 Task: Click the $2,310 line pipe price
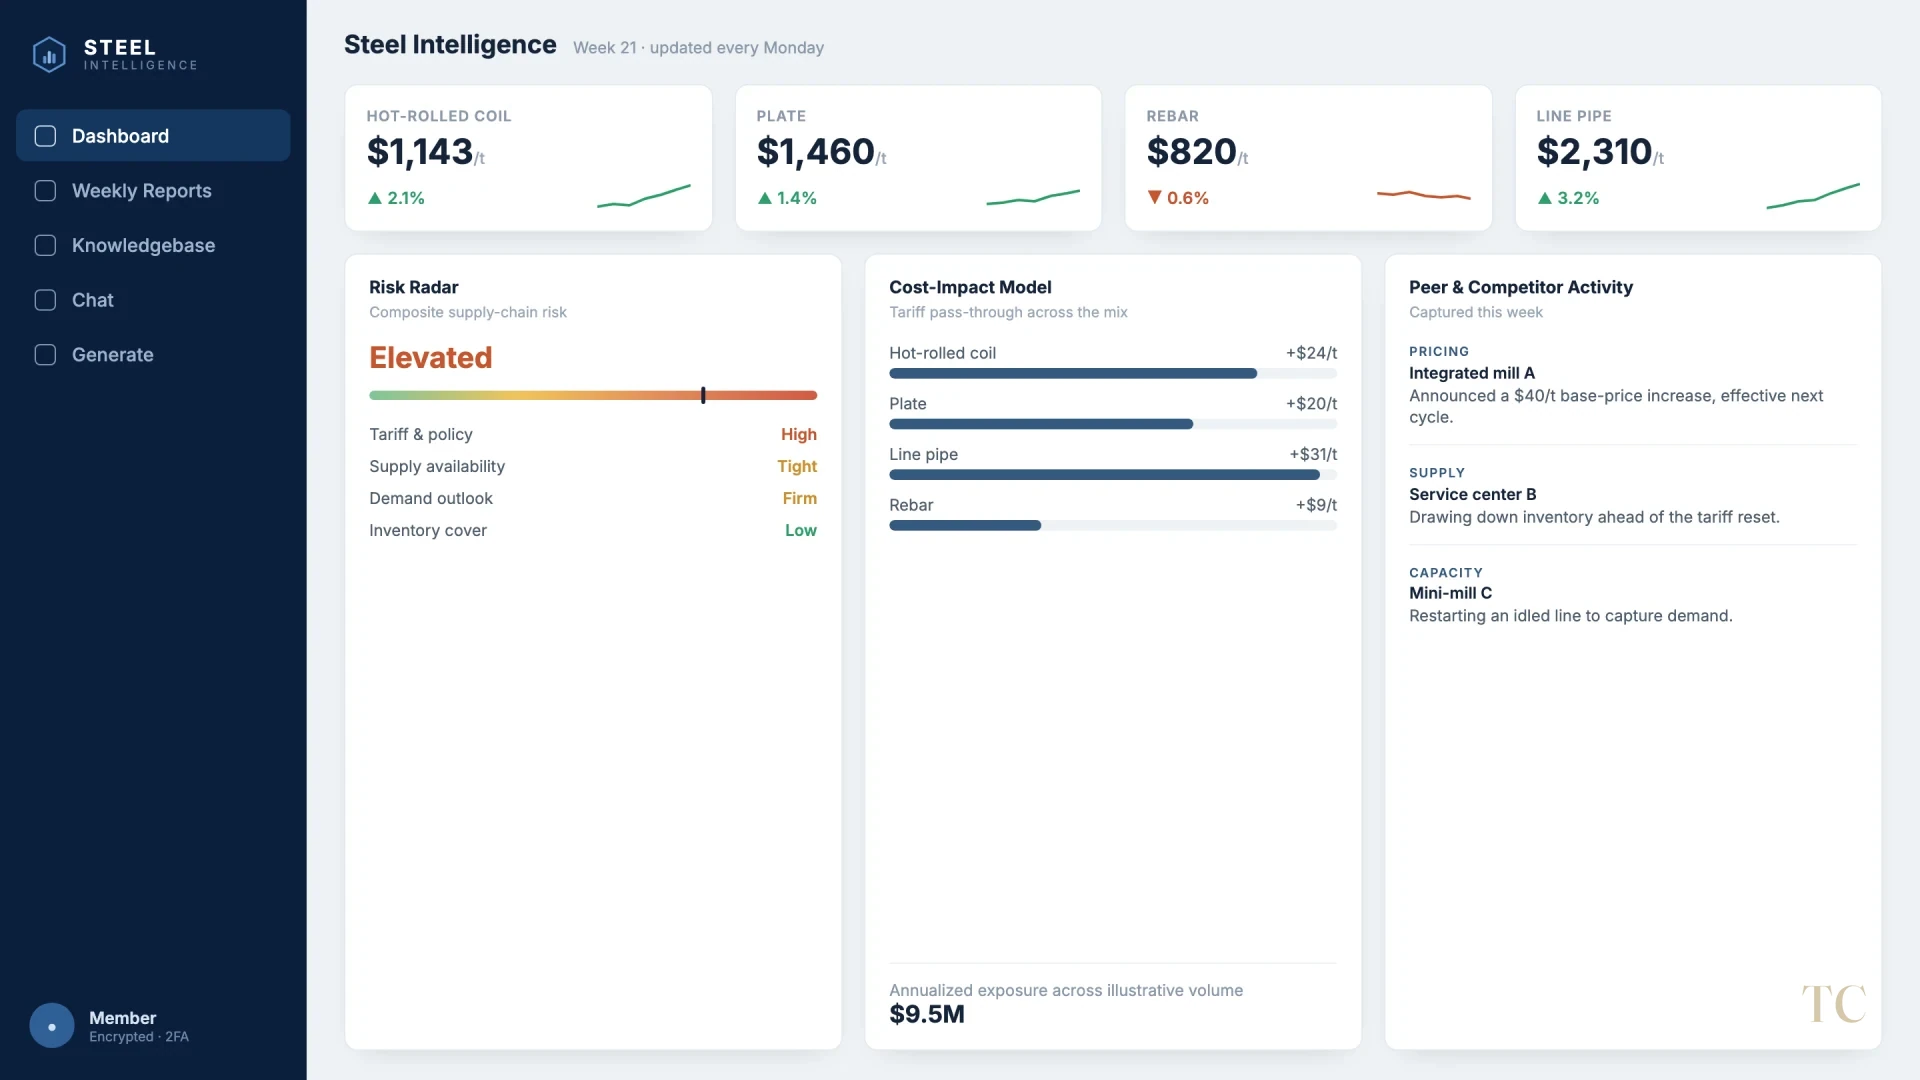coord(1595,152)
